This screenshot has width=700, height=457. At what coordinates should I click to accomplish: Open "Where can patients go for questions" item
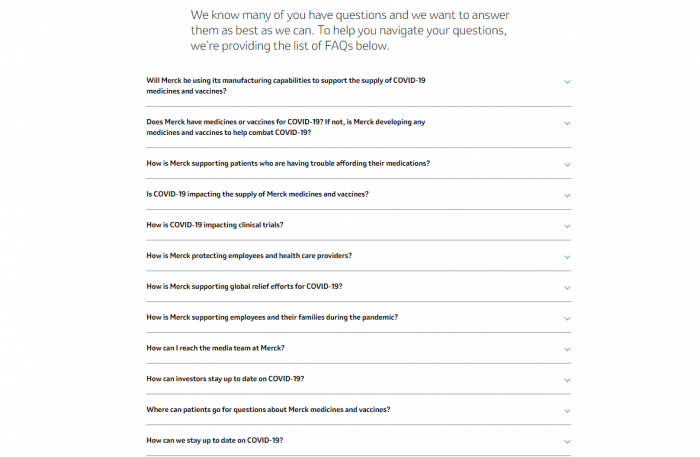tap(268, 409)
